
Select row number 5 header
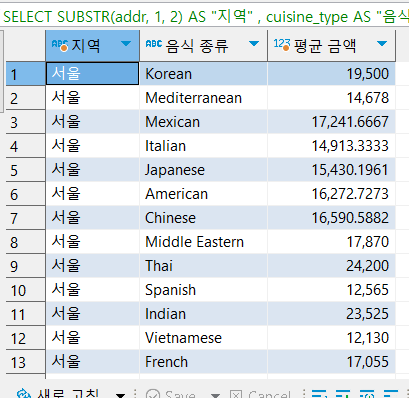pyautogui.click(x=25, y=170)
